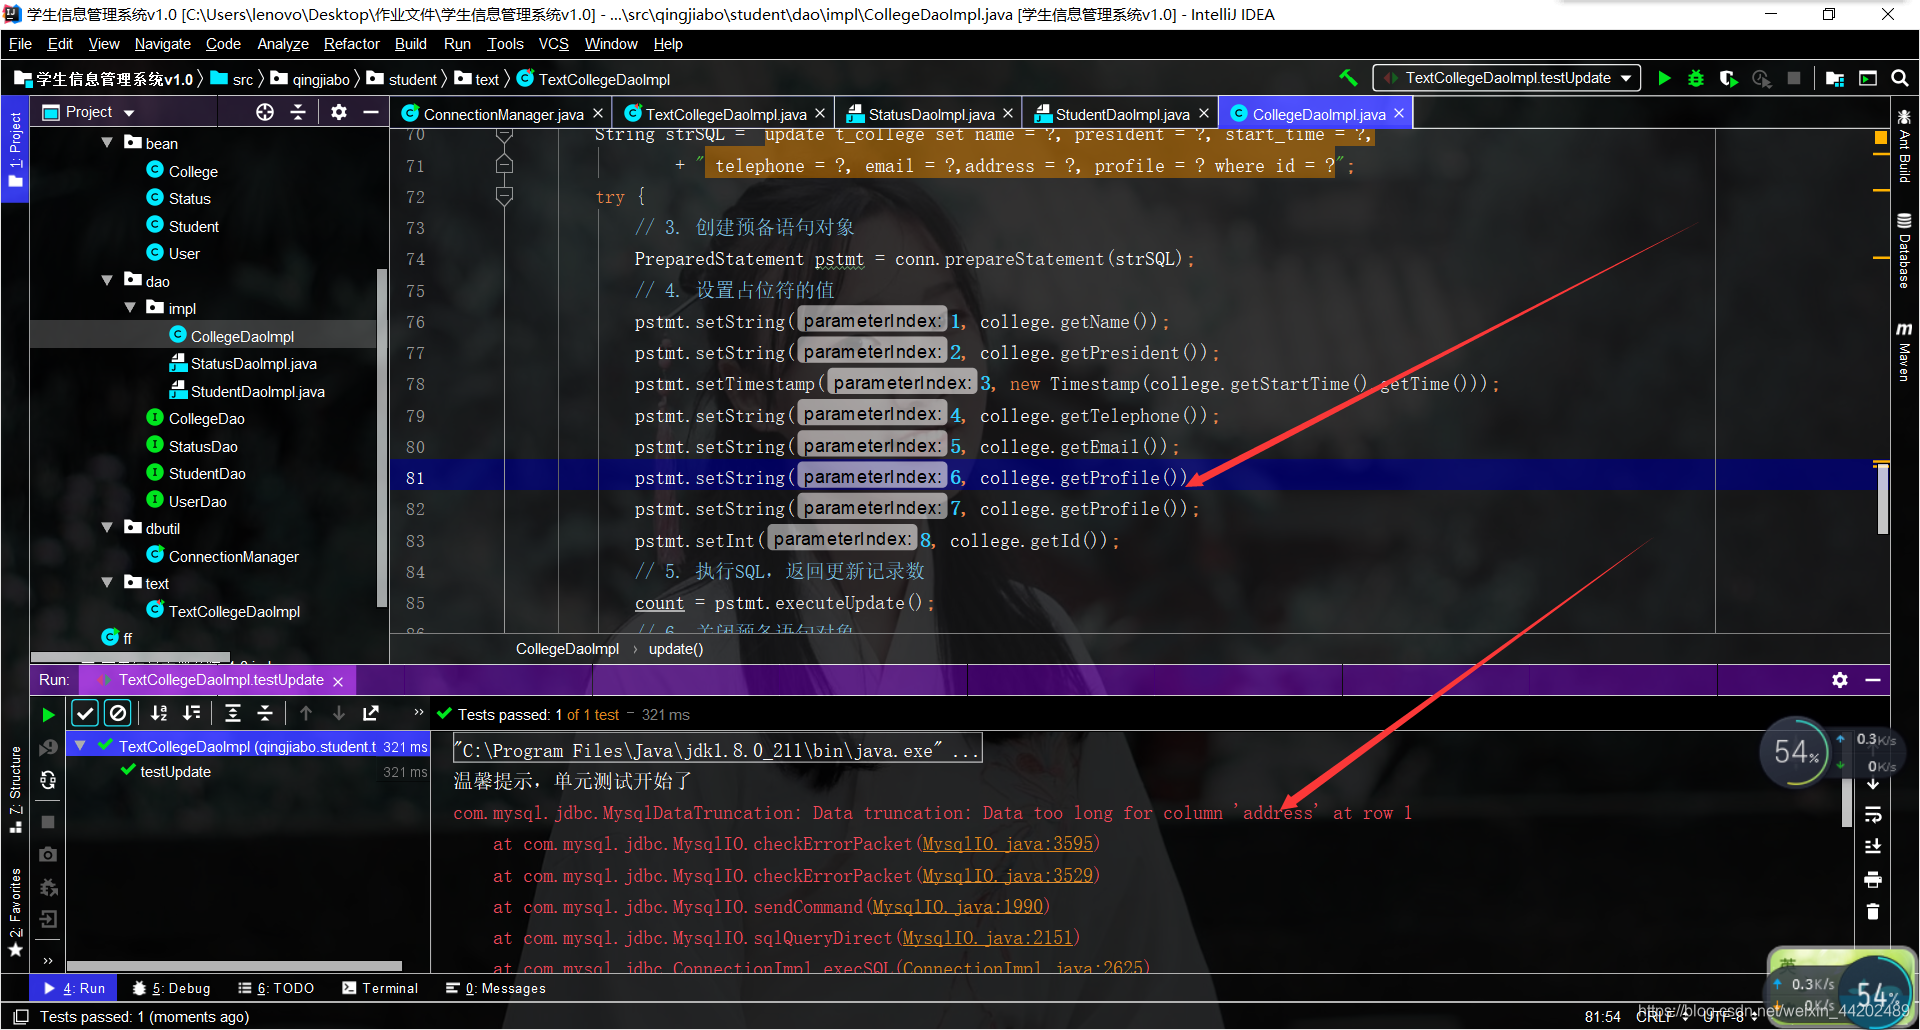This screenshot has width=1920, height=1030.
Task: Open Project Structure icon in toolbar
Action: [x=1835, y=78]
